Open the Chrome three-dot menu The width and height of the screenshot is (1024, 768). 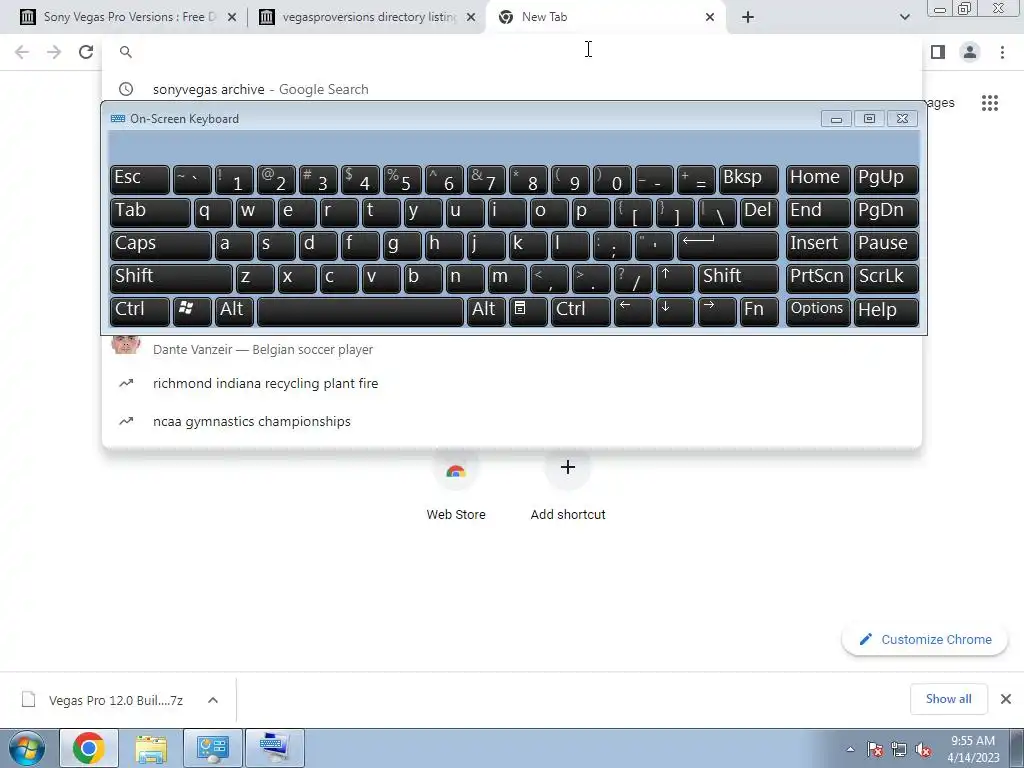point(1002,52)
